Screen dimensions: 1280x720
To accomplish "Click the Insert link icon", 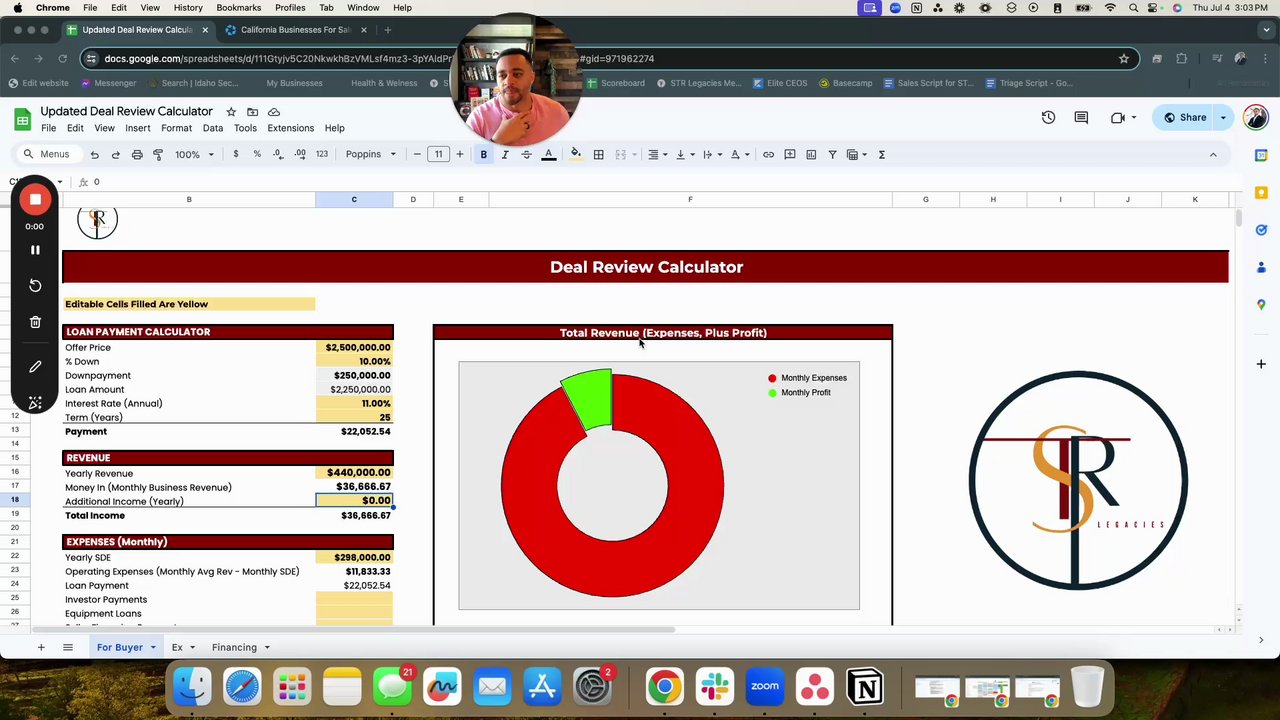I will click(768, 154).
